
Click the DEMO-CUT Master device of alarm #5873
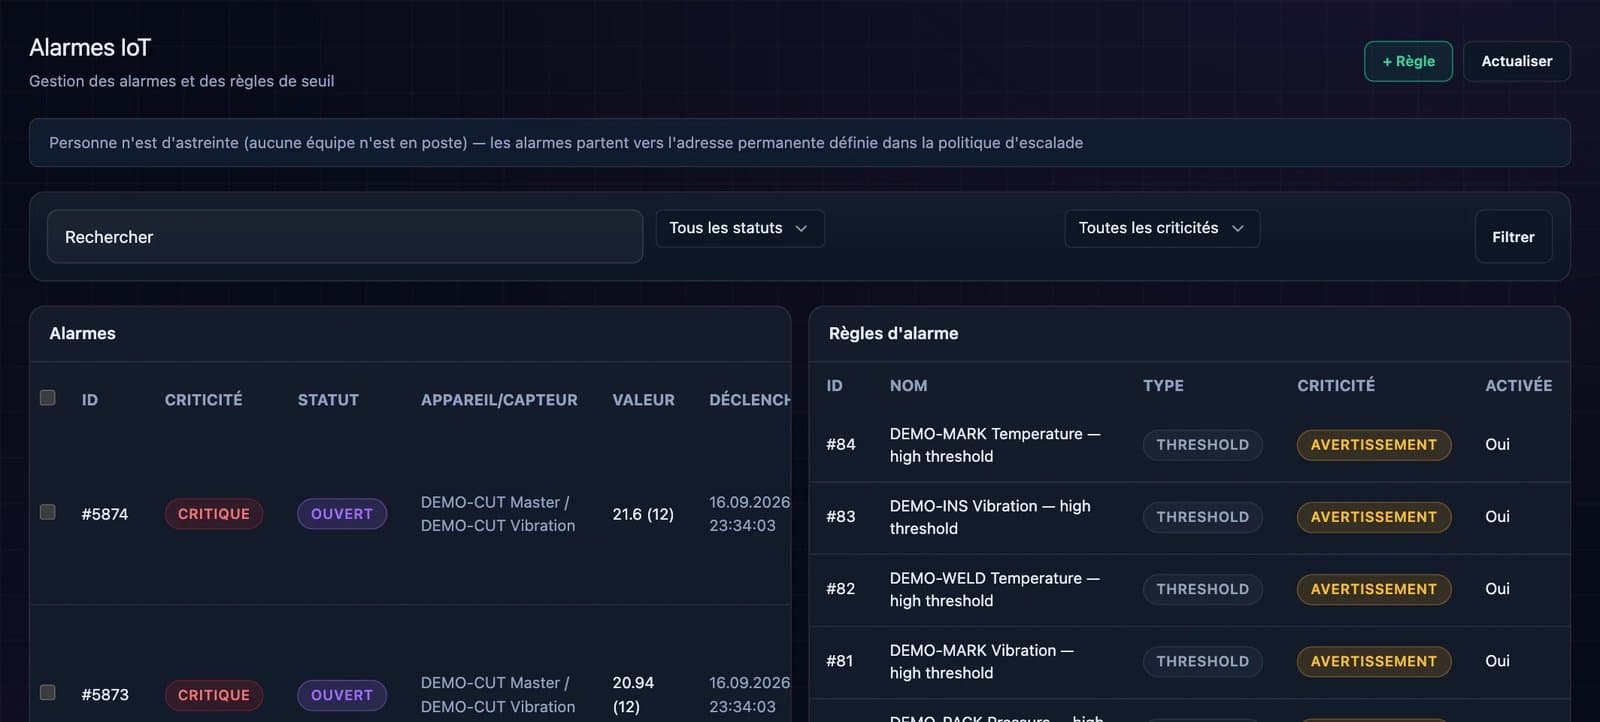tap(495, 683)
